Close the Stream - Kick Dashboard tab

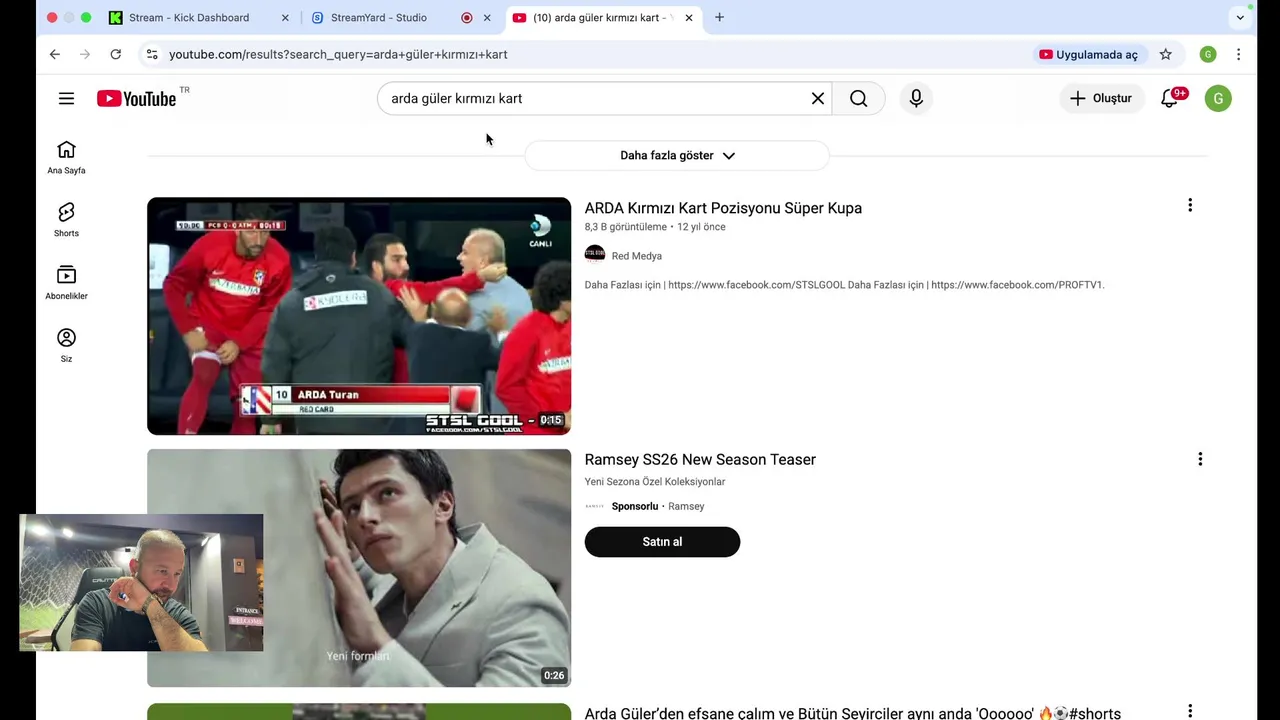285,18
